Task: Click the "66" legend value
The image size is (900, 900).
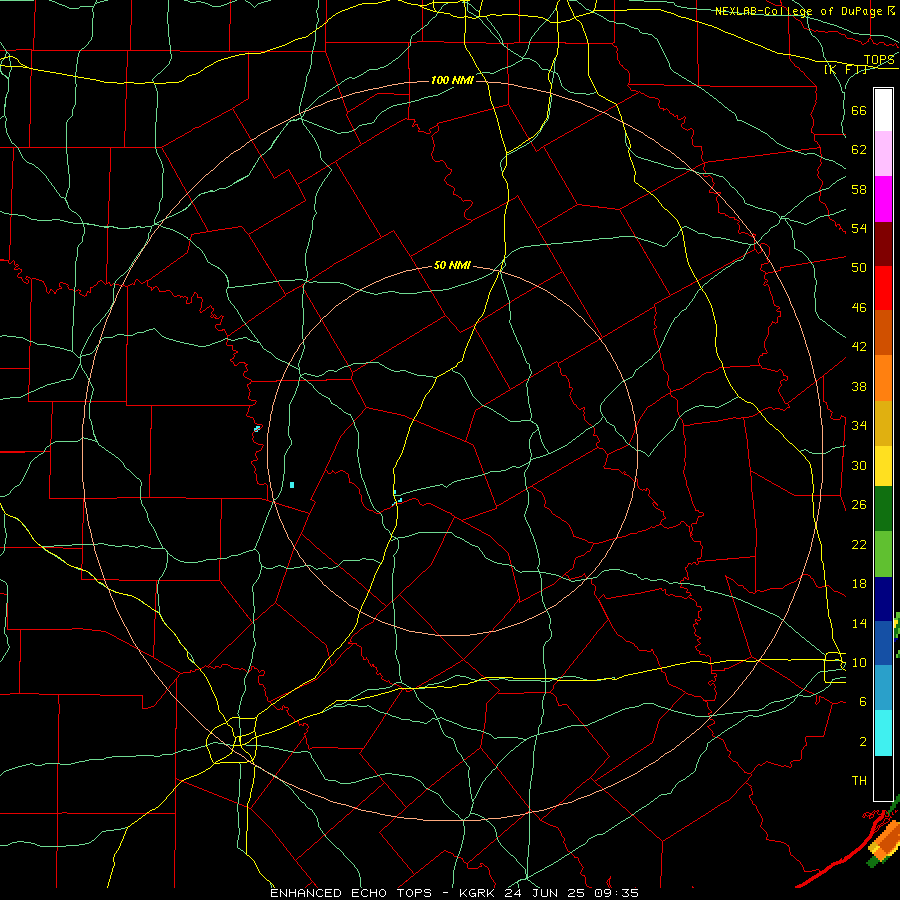Action: point(859,111)
